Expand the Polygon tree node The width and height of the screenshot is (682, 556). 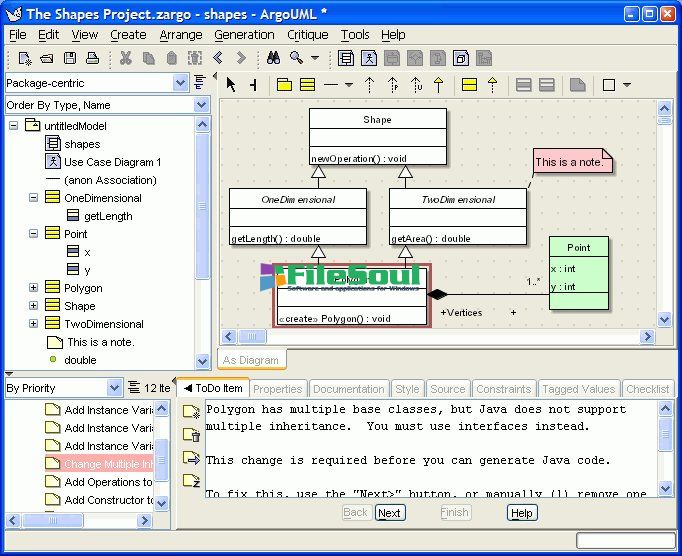tap(33, 288)
